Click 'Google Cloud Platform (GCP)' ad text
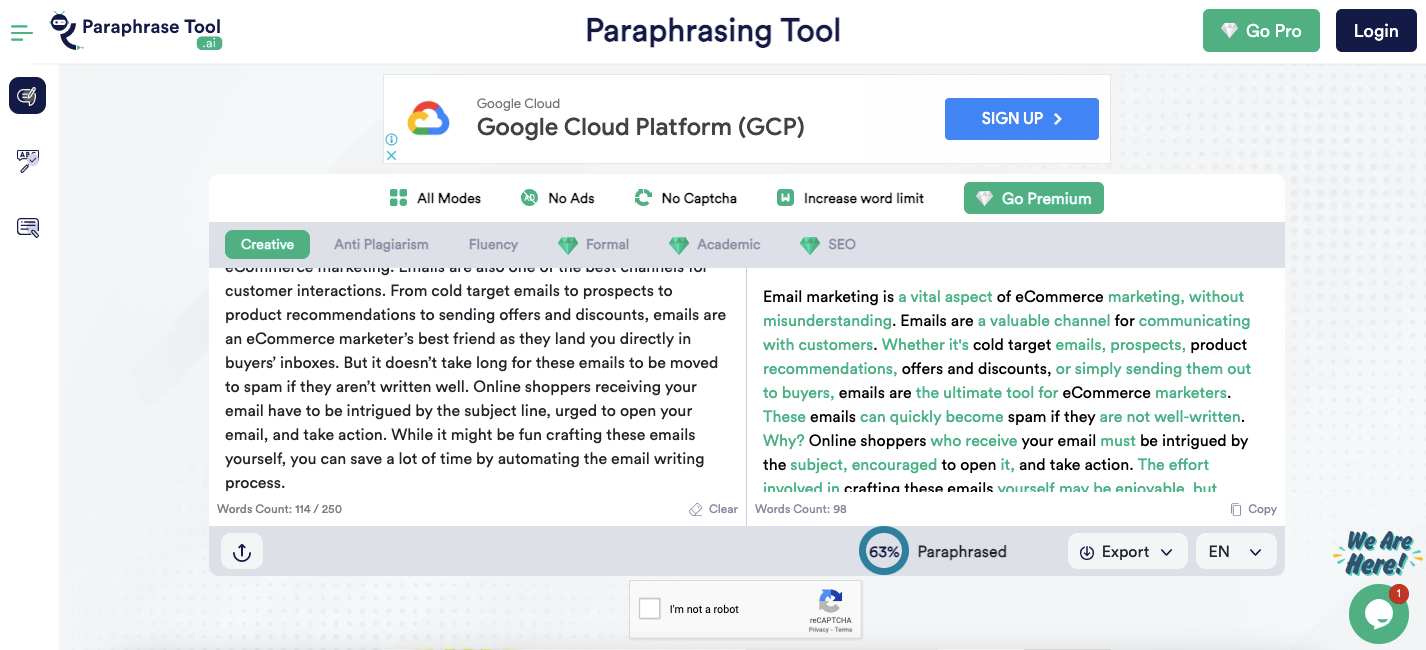Screen dimensions: 1426x650 pos(641,127)
